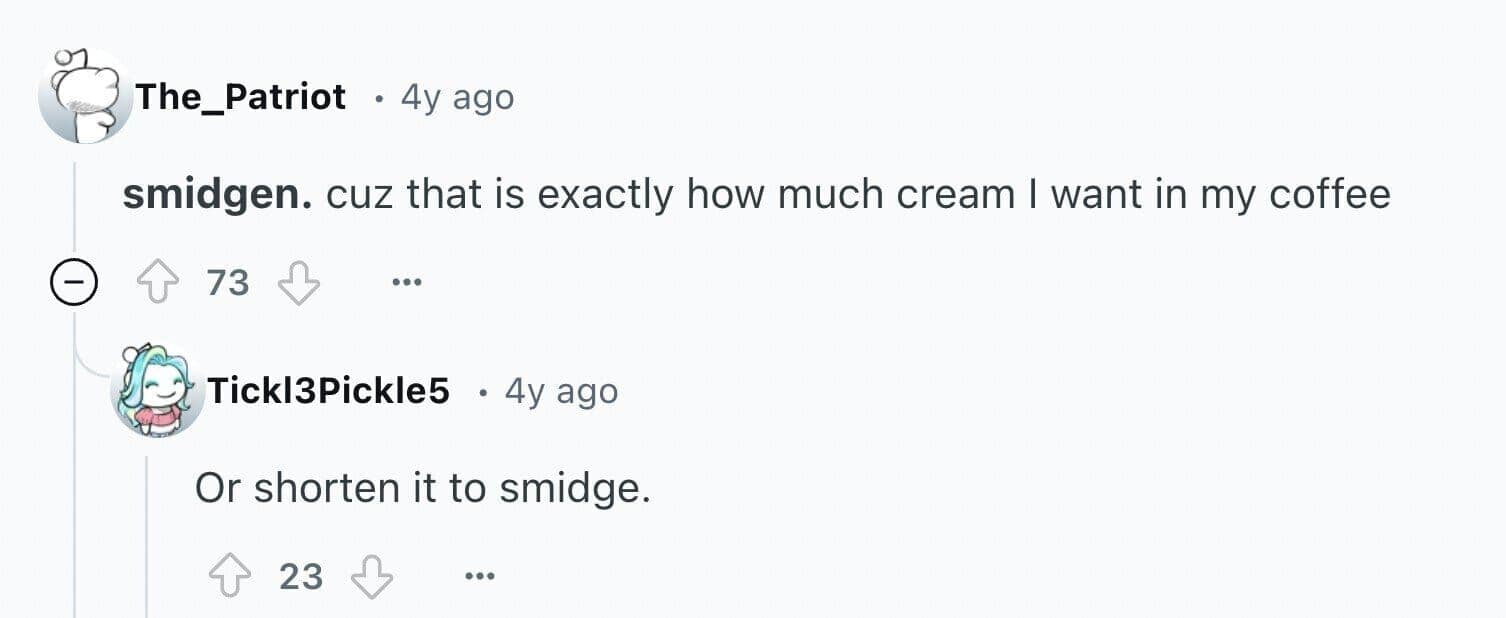Click the bold word "smidgen."
This screenshot has width=1506, height=618.
point(217,195)
